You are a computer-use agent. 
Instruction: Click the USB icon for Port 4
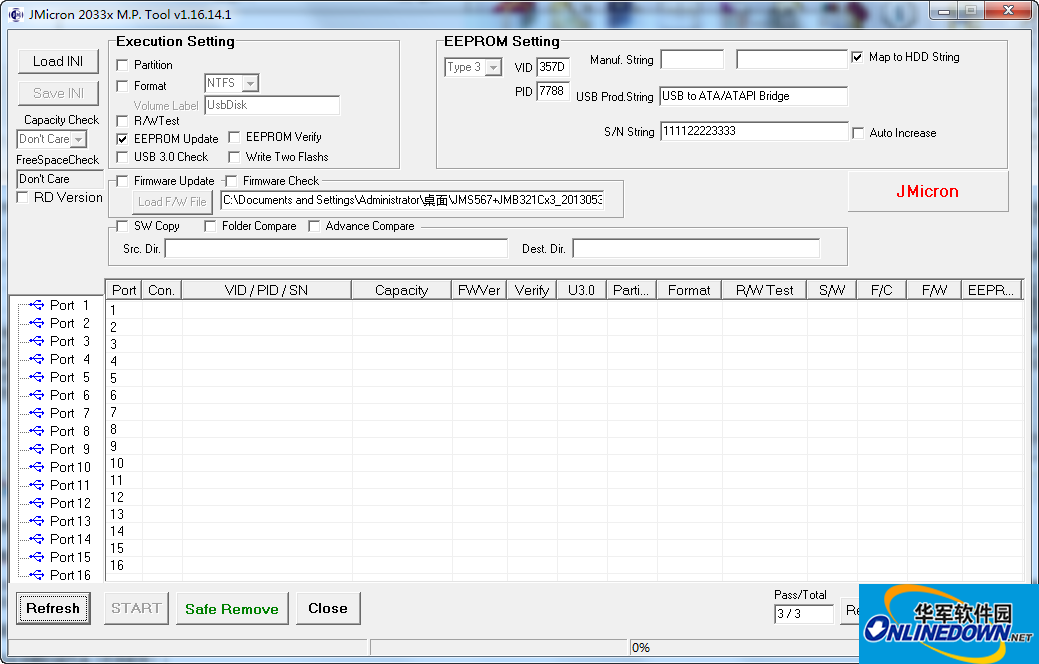[36, 359]
